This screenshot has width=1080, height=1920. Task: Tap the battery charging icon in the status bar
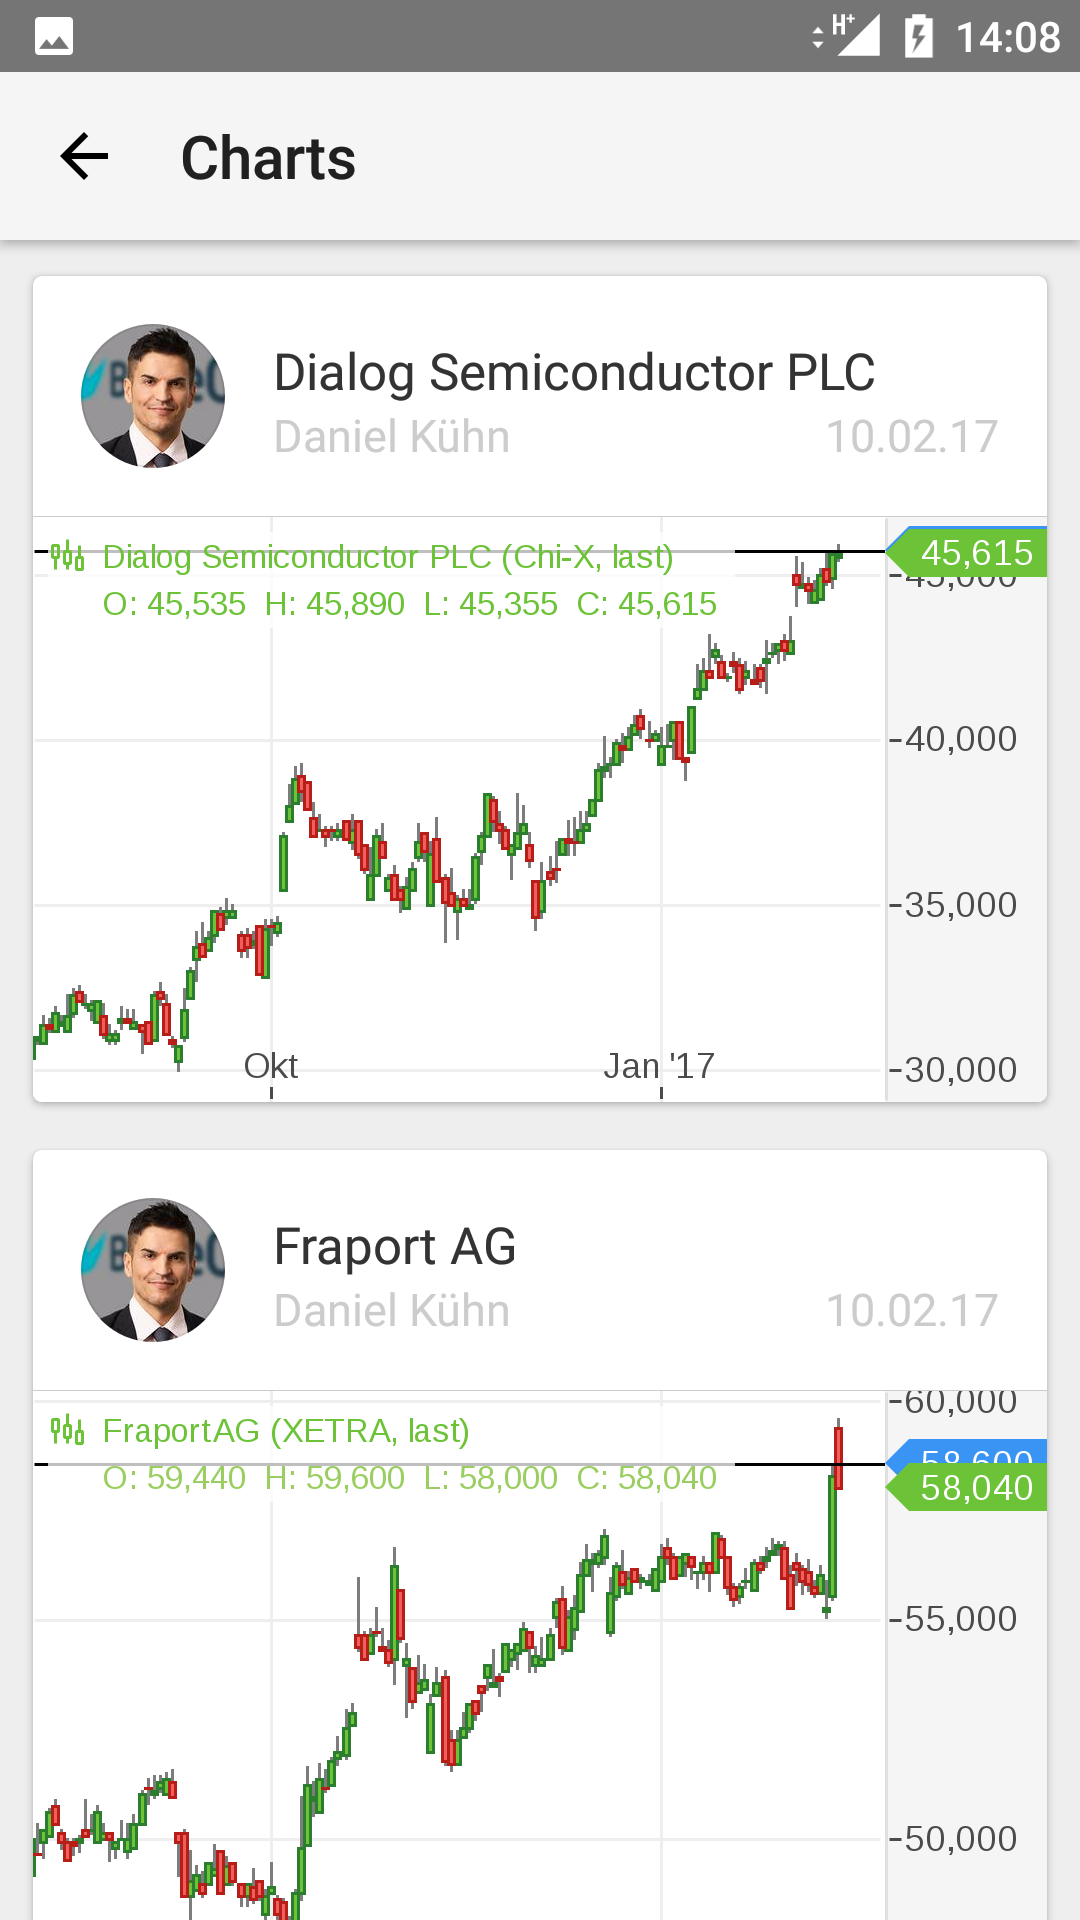pos(918,37)
